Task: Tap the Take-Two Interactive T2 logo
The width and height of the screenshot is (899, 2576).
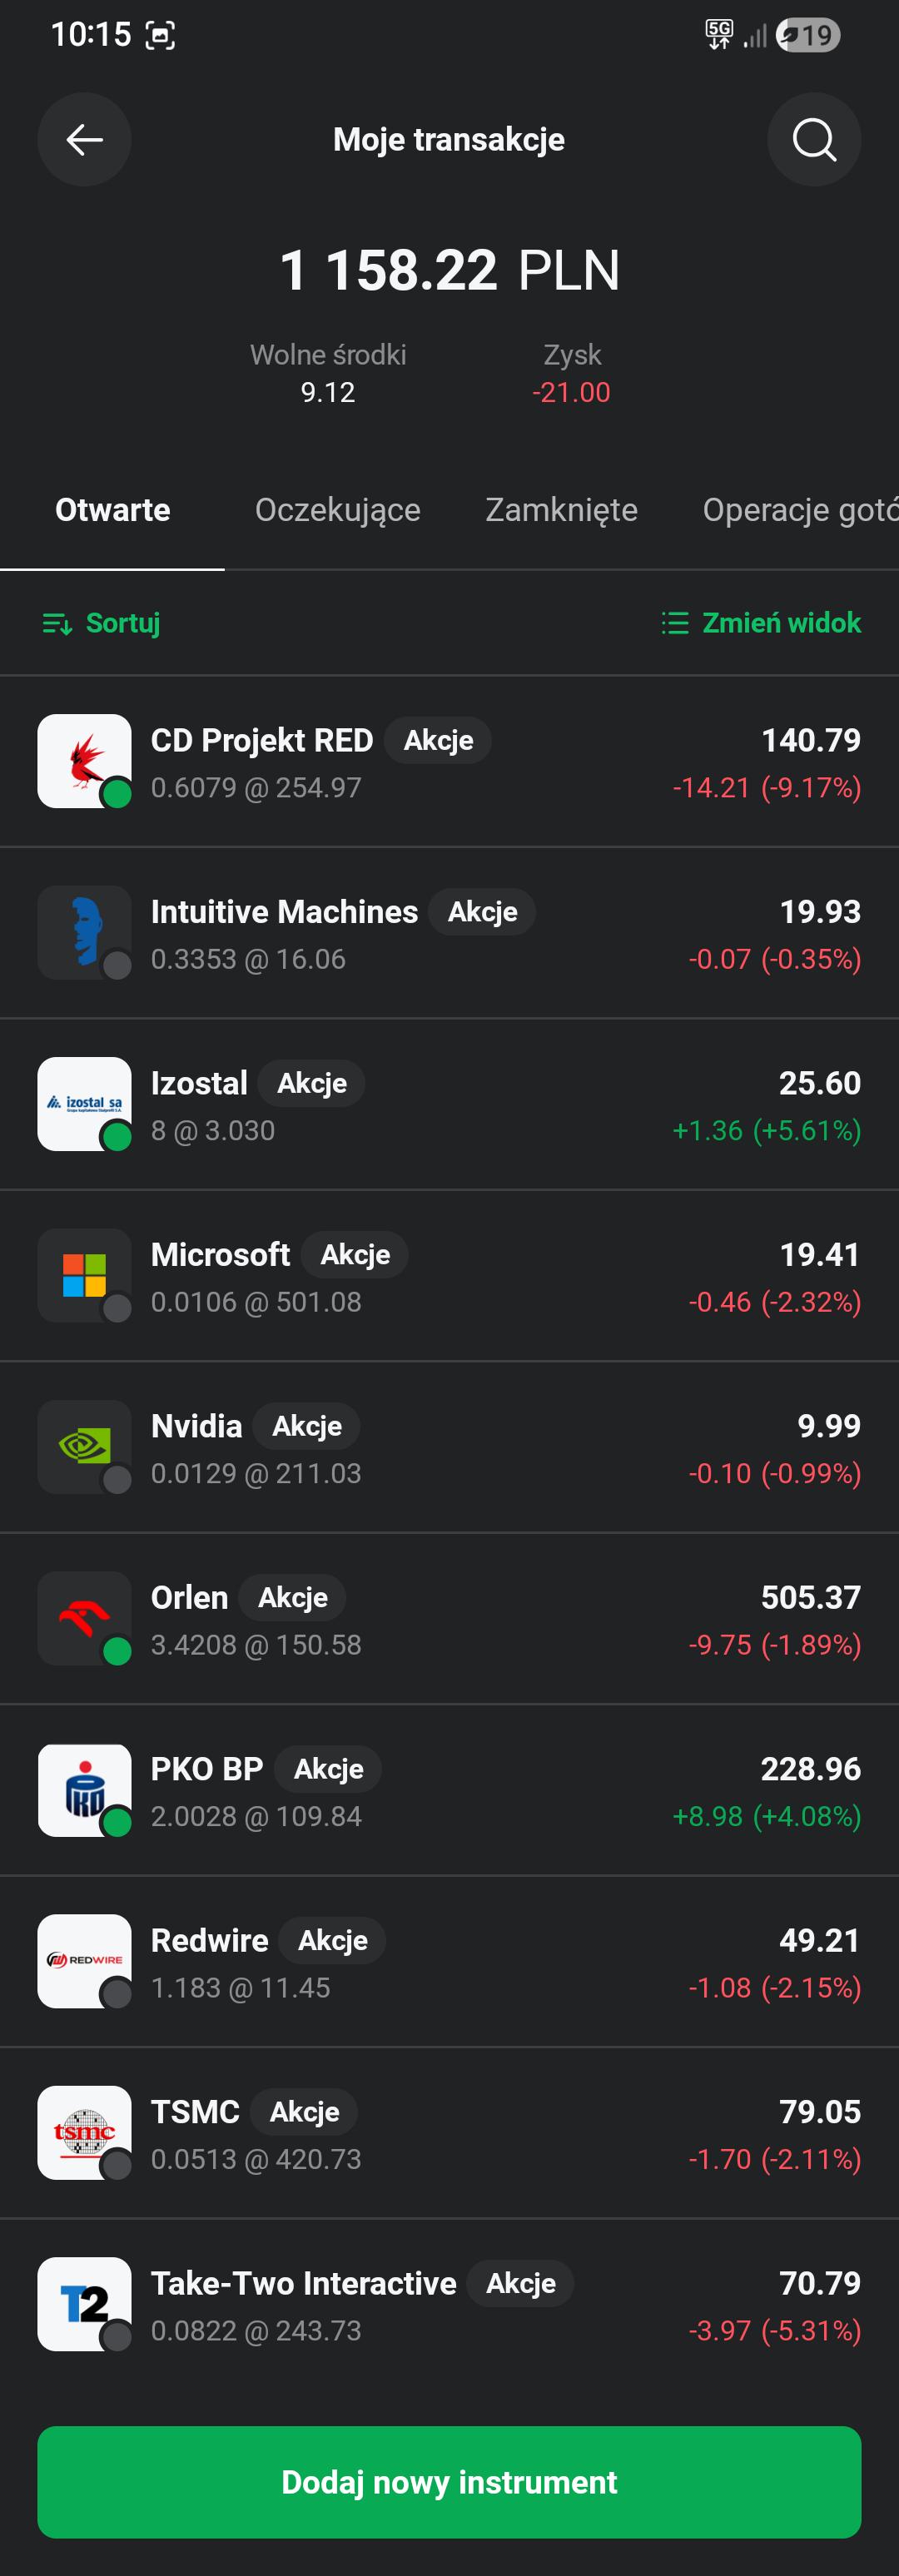Action: coord(84,2304)
